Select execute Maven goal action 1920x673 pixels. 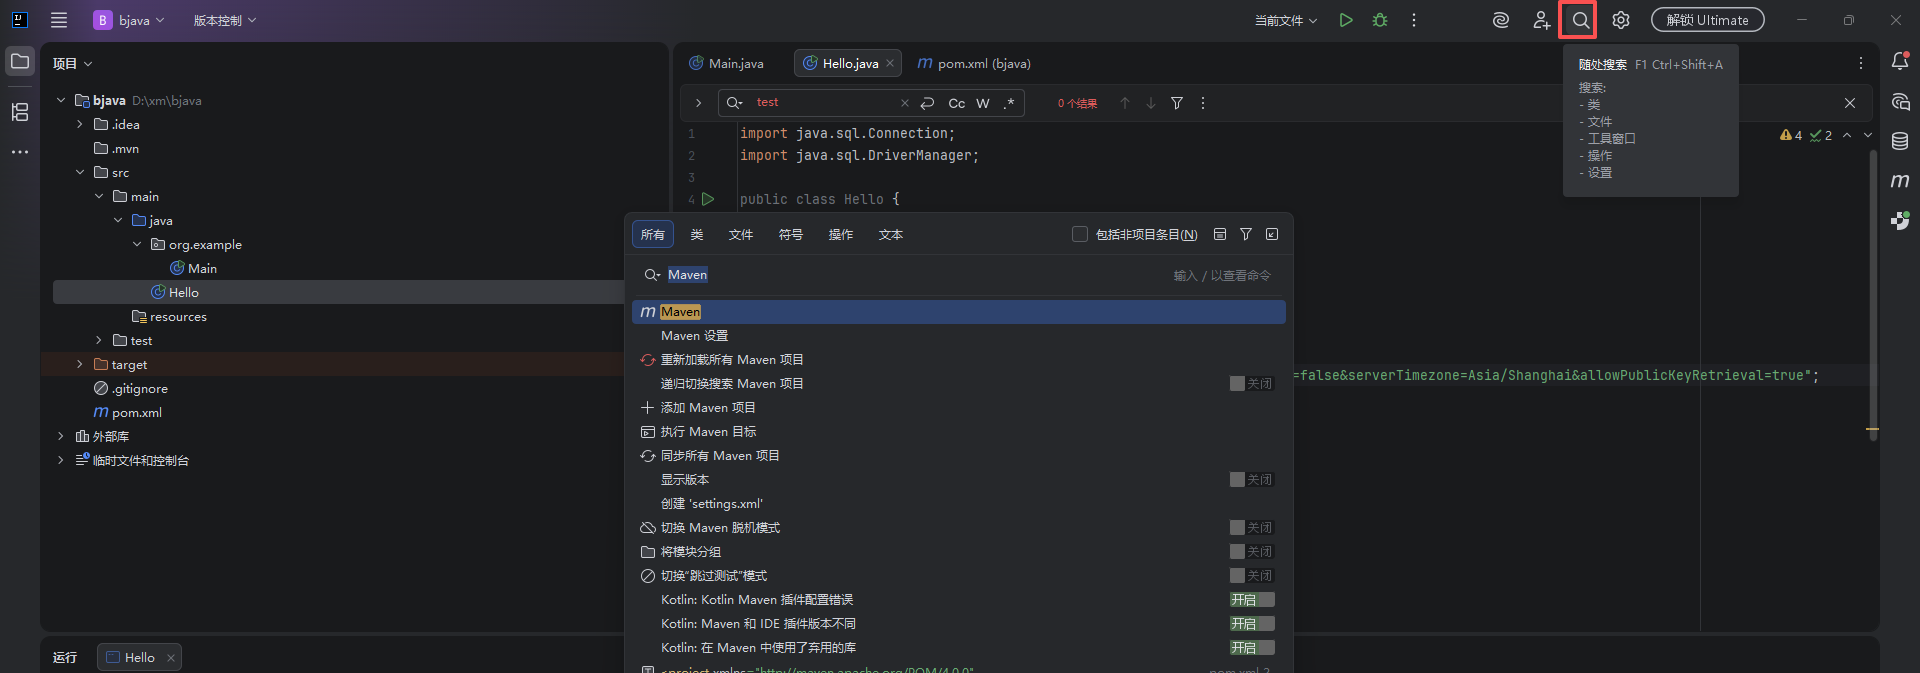[x=958, y=432]
